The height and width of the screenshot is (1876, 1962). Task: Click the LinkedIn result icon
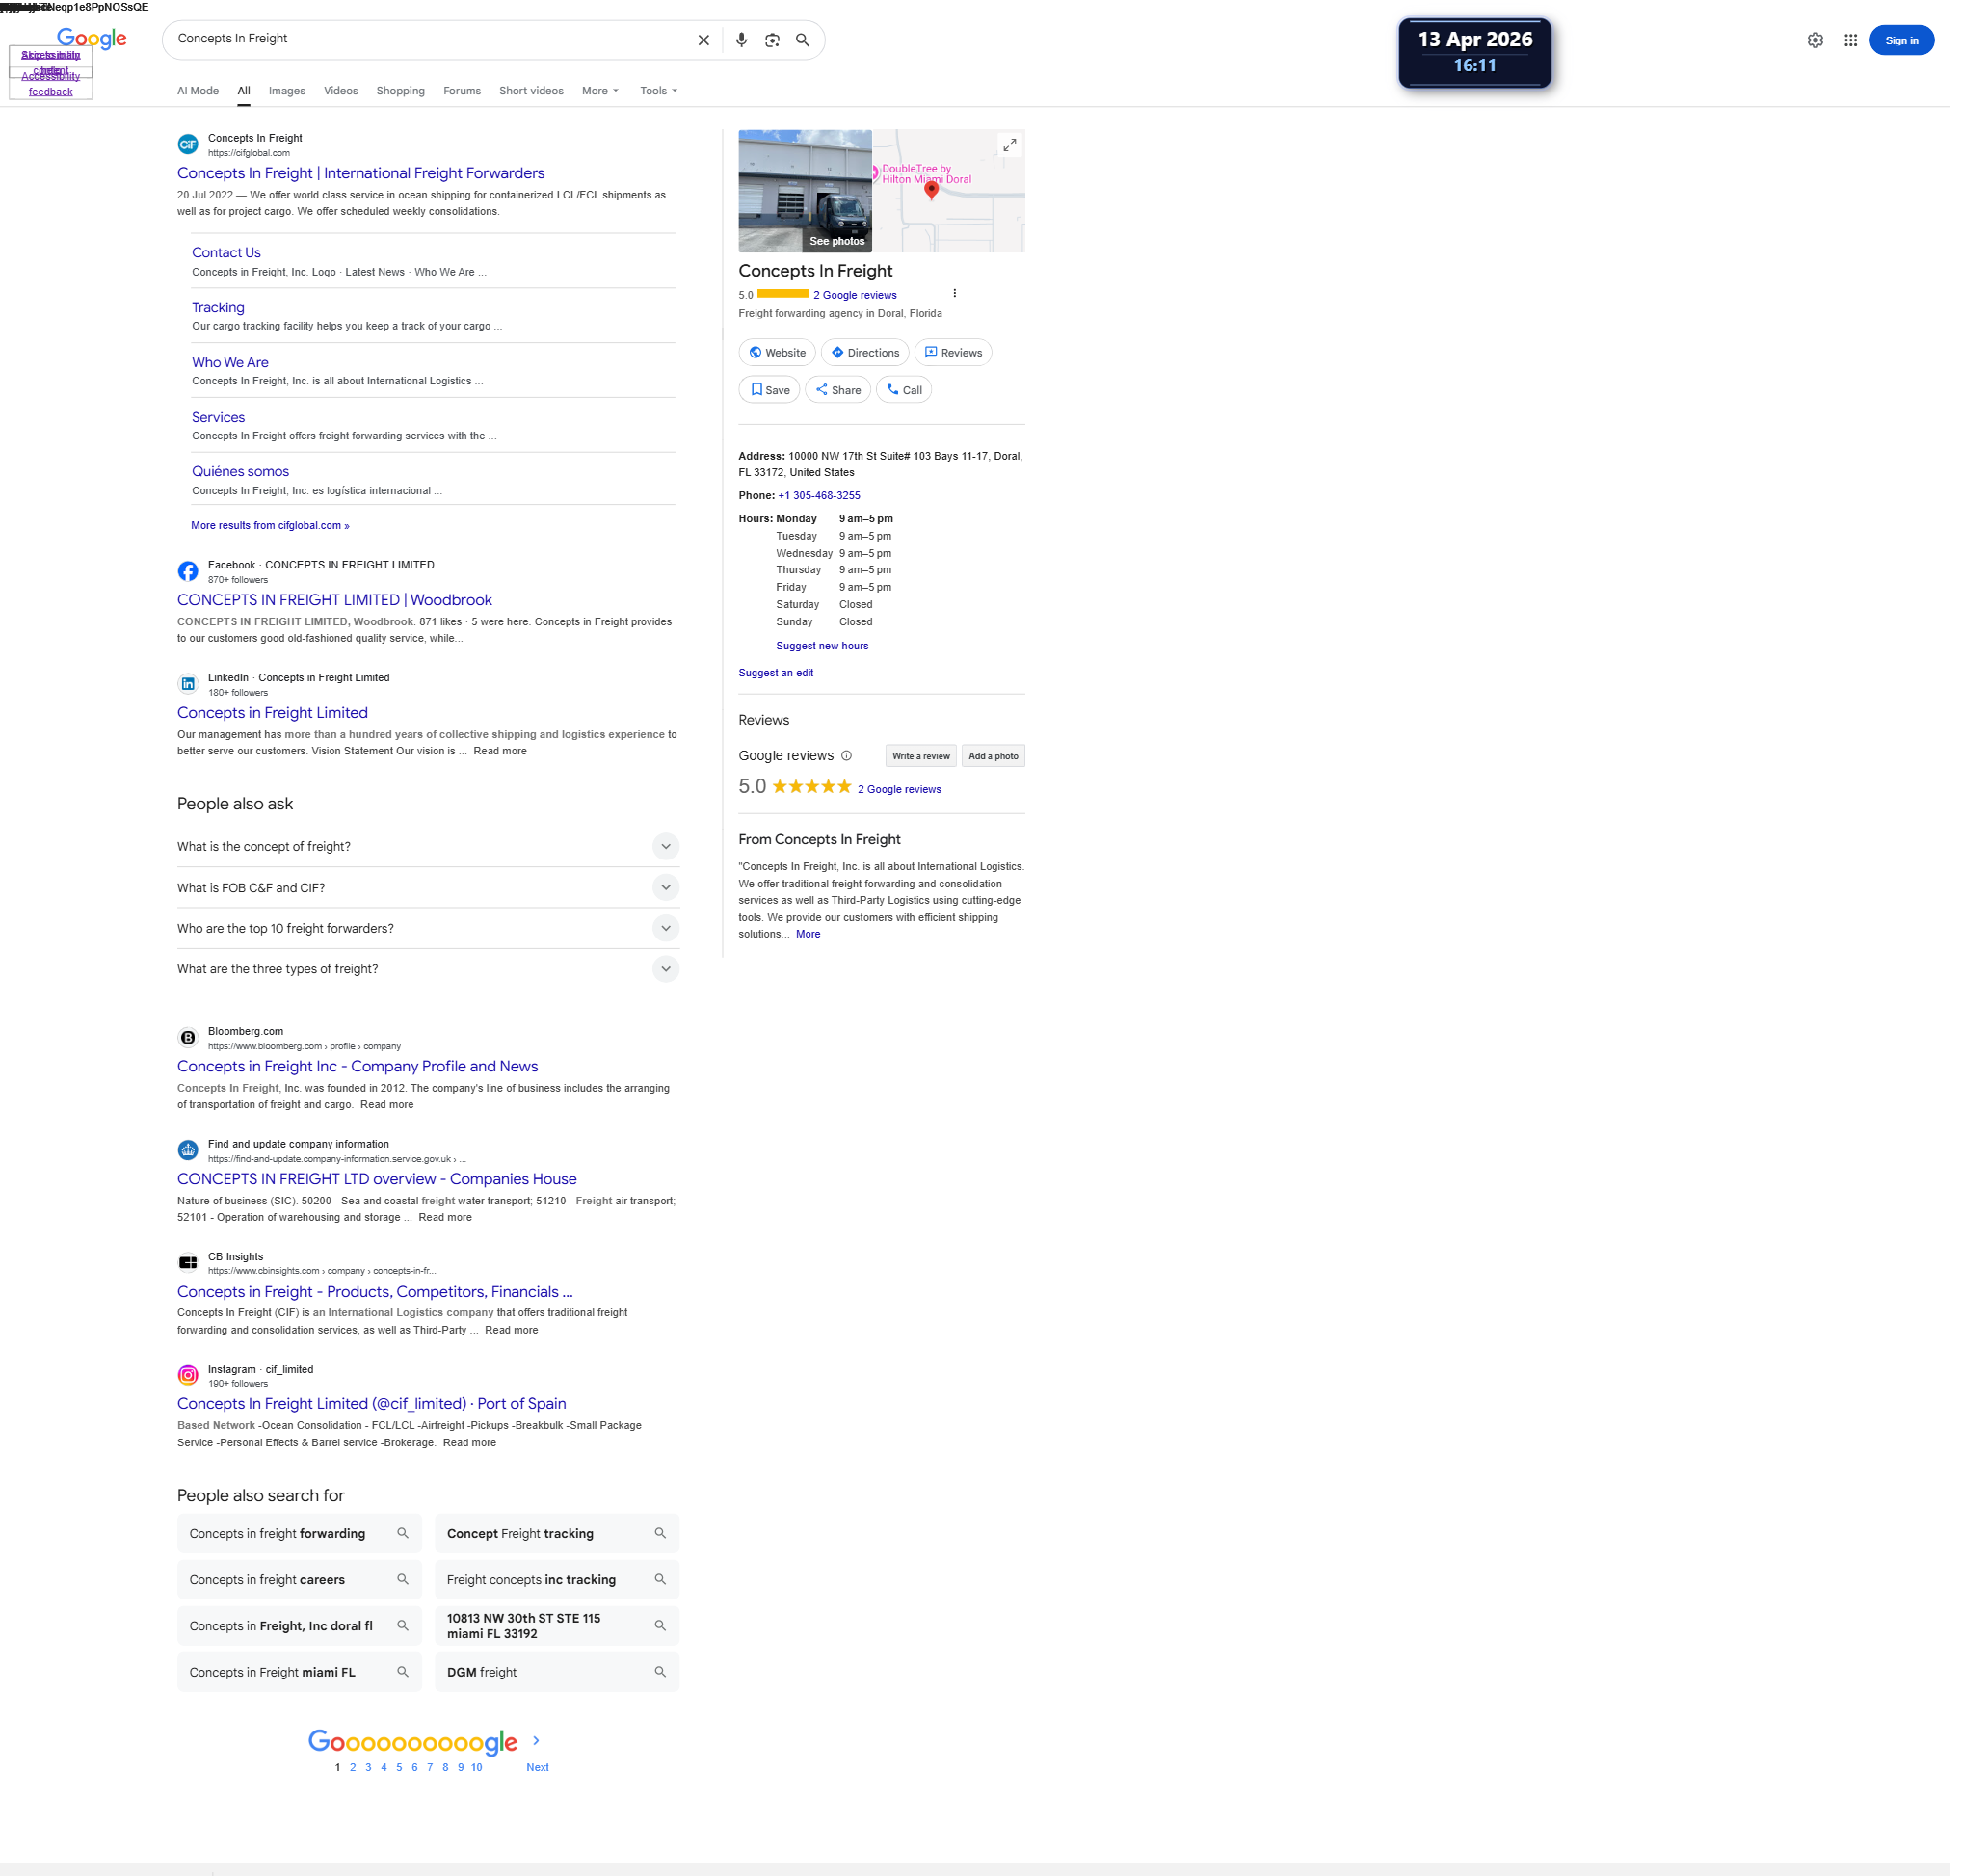coord(188,684)
